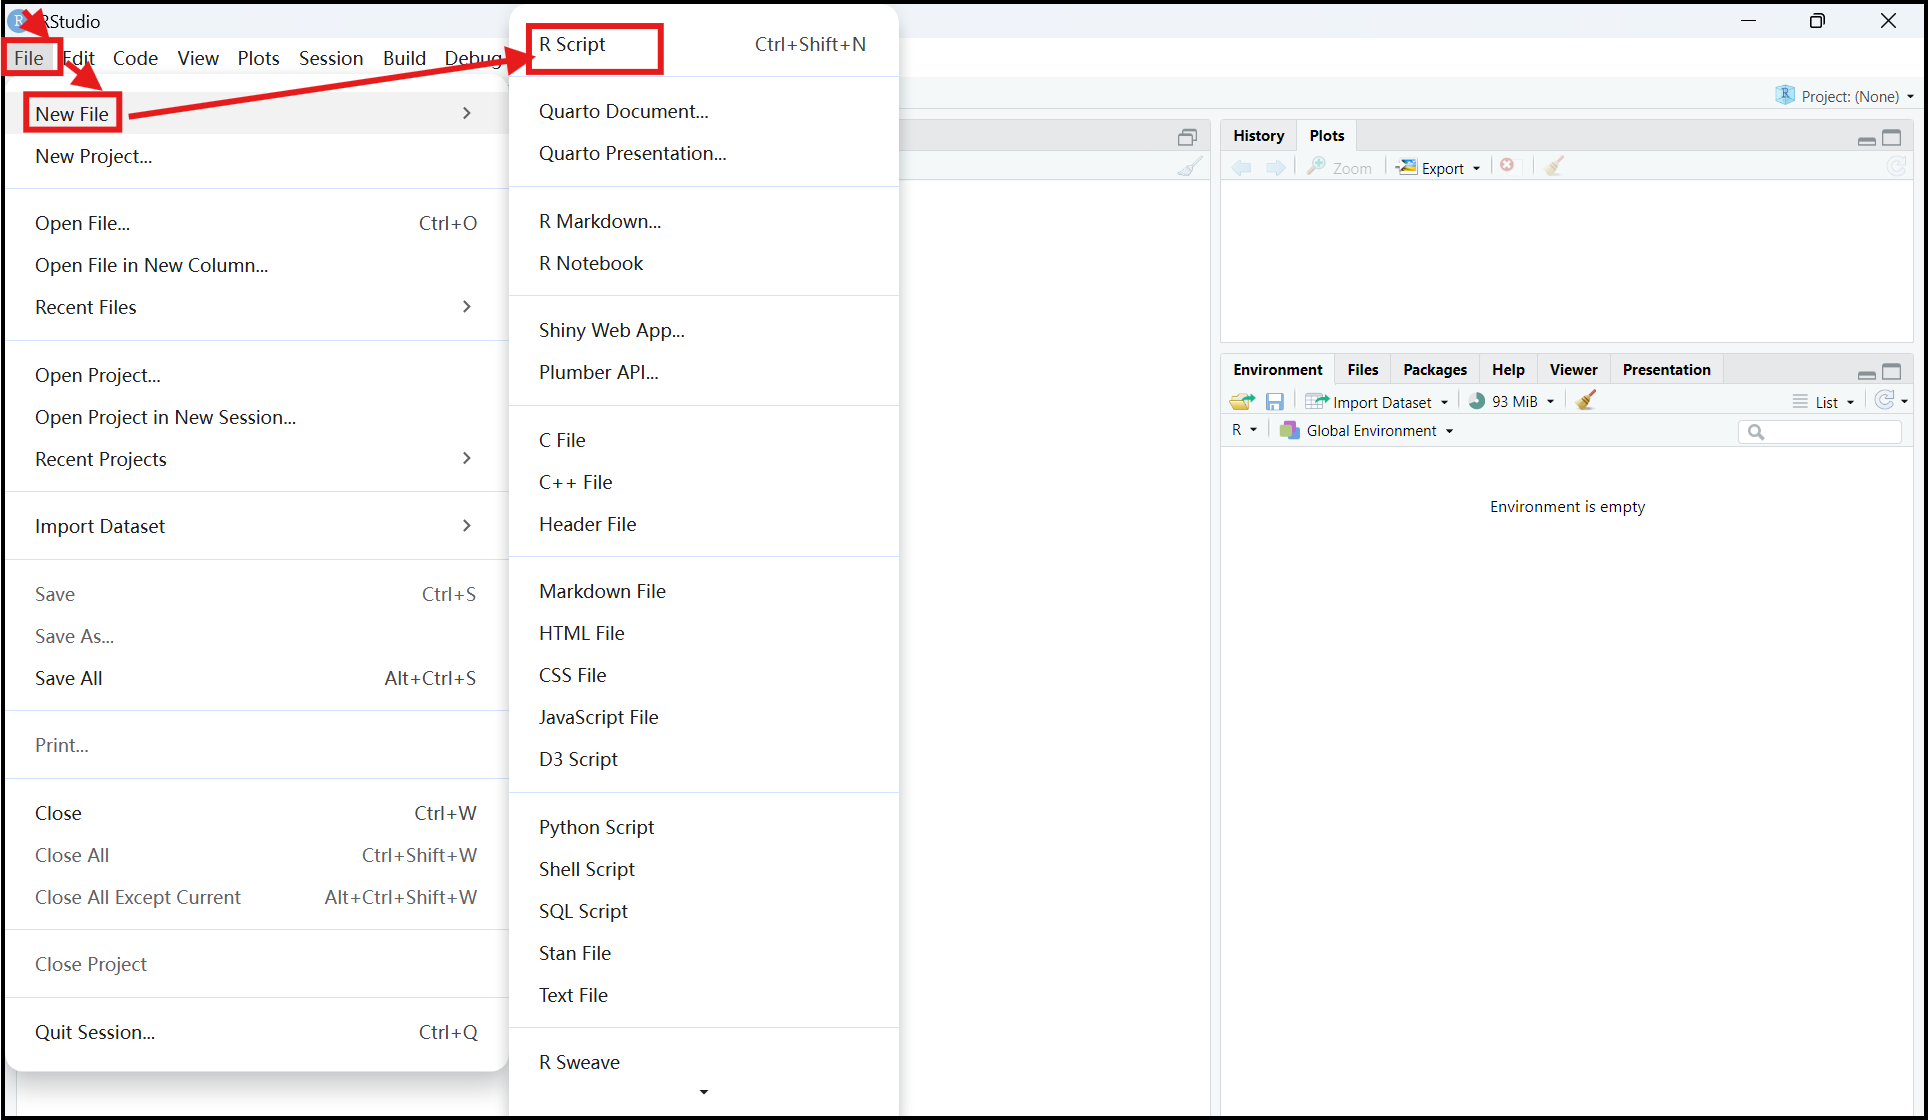This screenshot has height=1120, width=1928.
Task: Open the List view dropdown
Action: tap(1825, 402)
